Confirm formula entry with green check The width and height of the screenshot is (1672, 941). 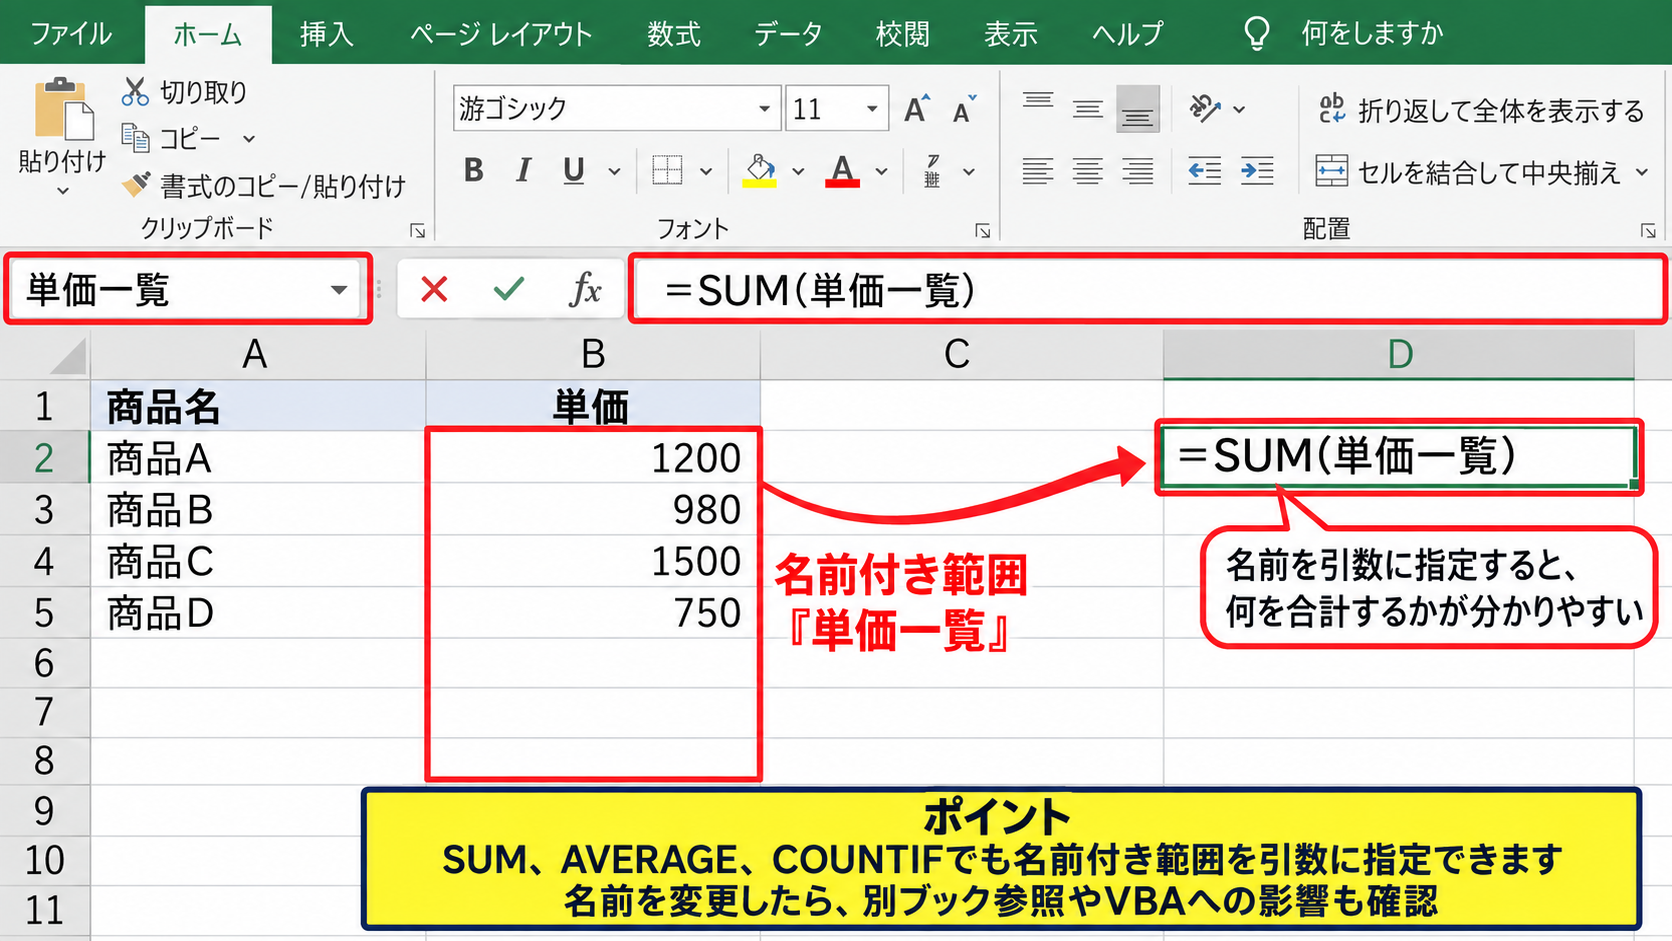pos(509,290)
